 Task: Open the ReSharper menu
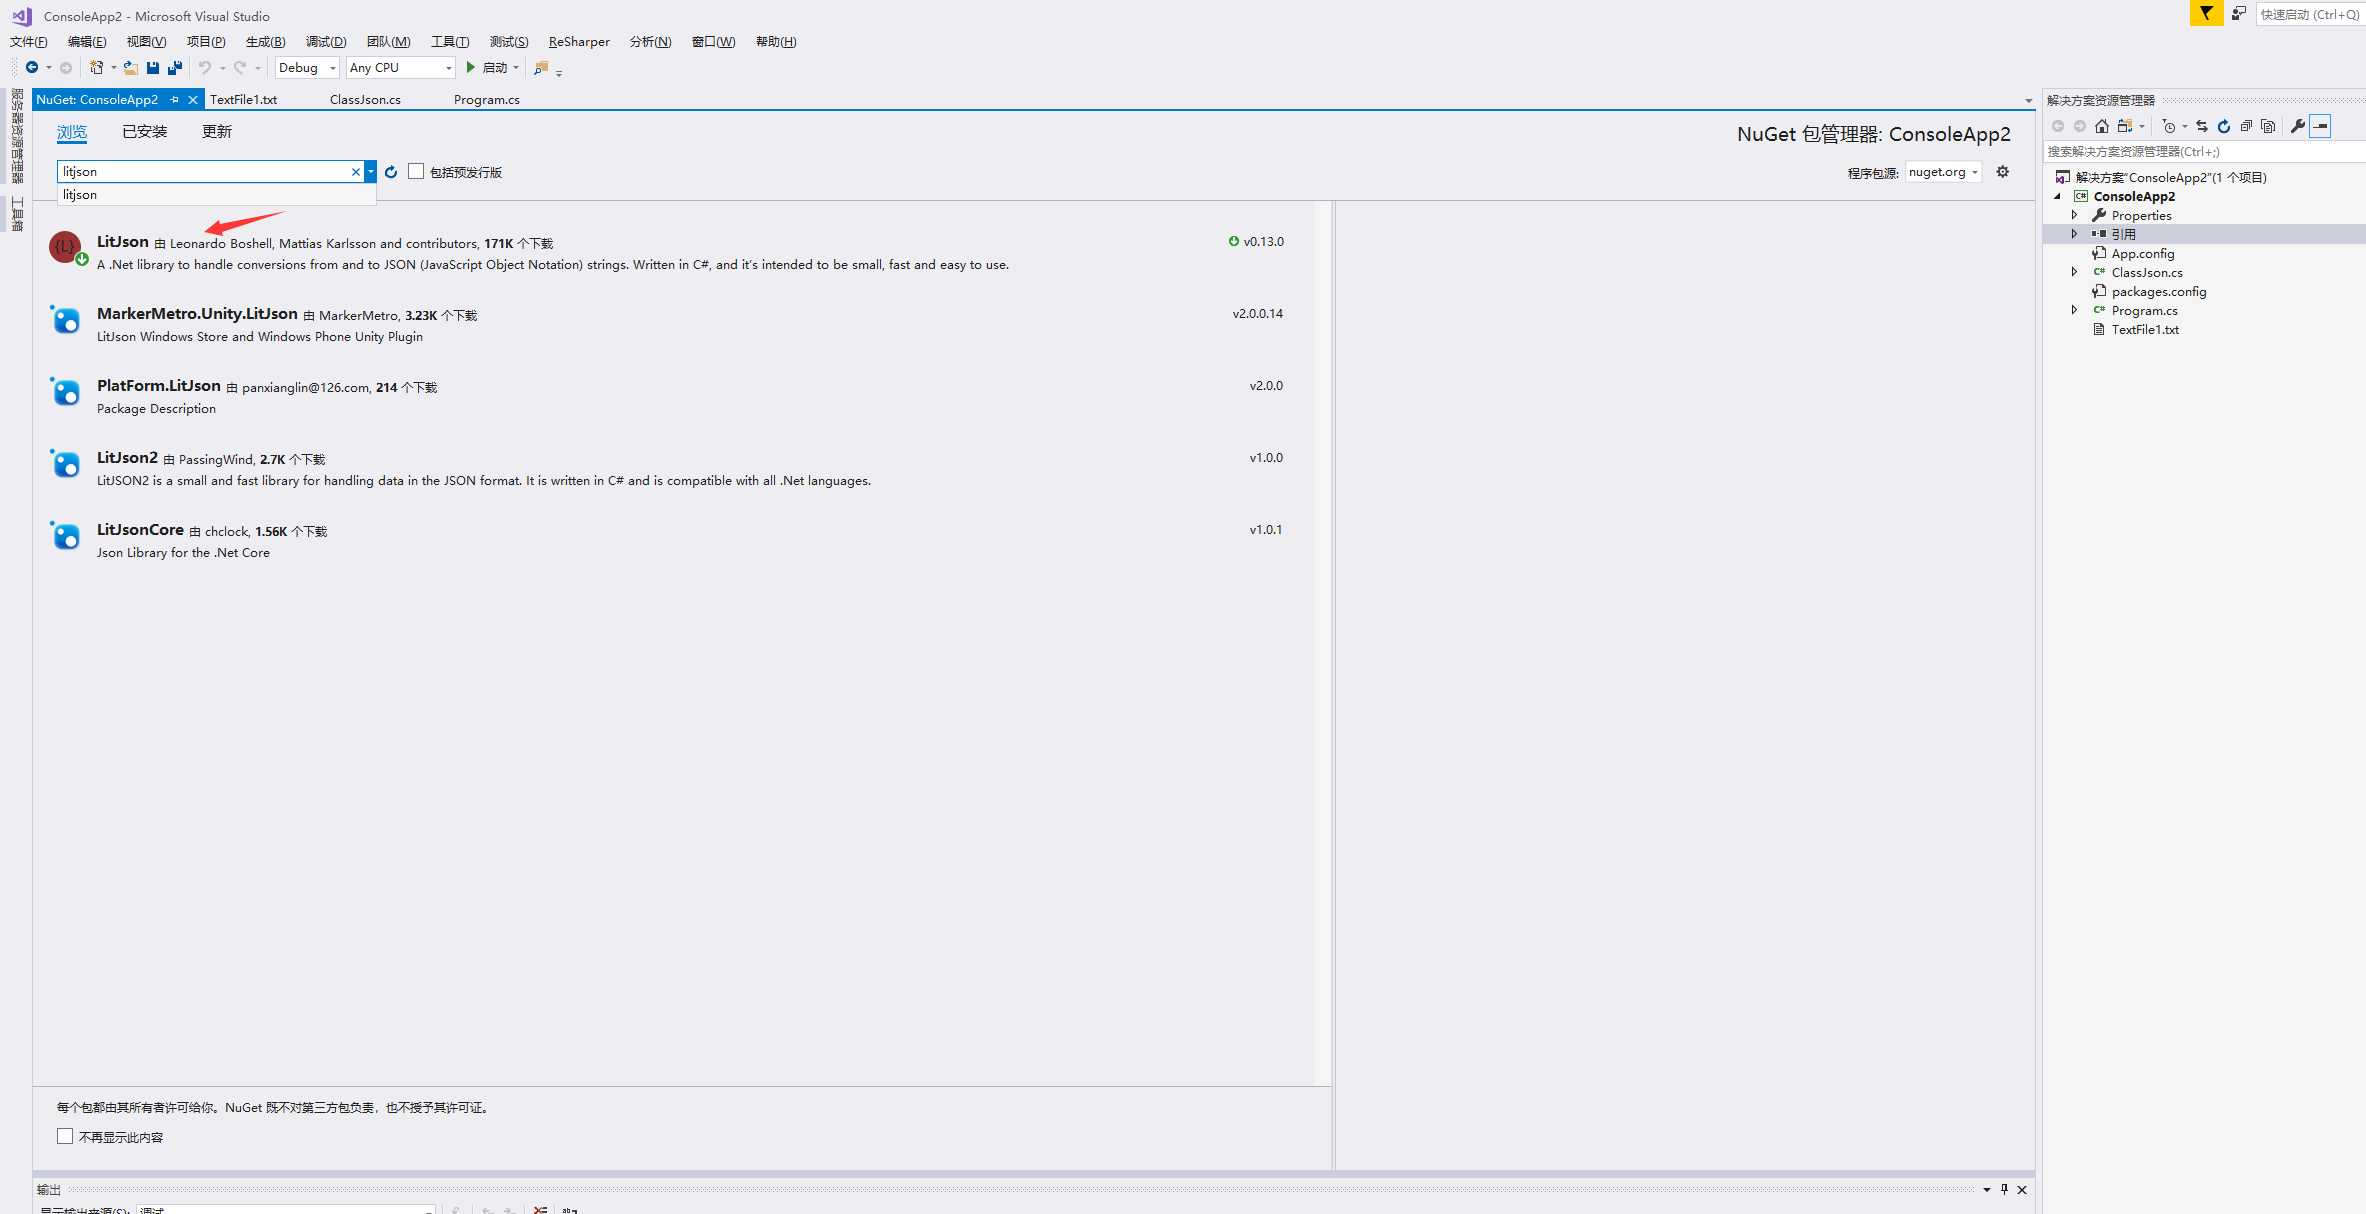[578, 42]
